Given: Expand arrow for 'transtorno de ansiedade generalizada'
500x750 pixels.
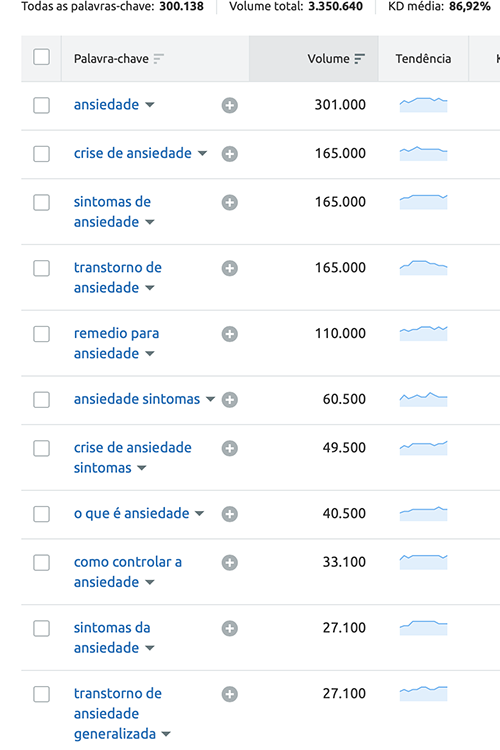Looking at the screenshot, I should (x=166, y=734).
